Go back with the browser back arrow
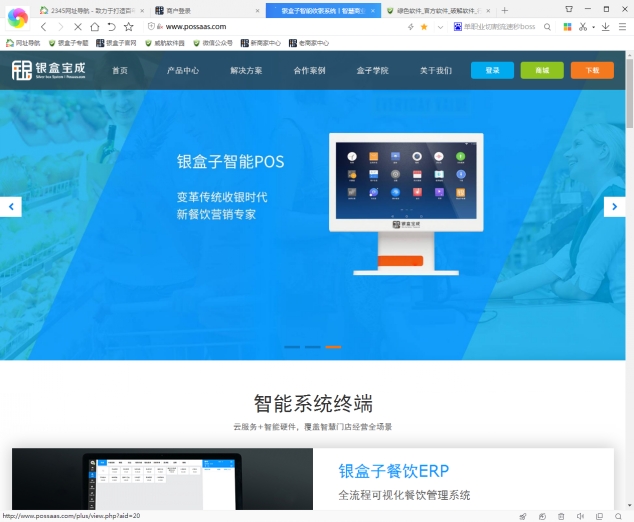This screenshot has height=522, width=634. point(44,27)
